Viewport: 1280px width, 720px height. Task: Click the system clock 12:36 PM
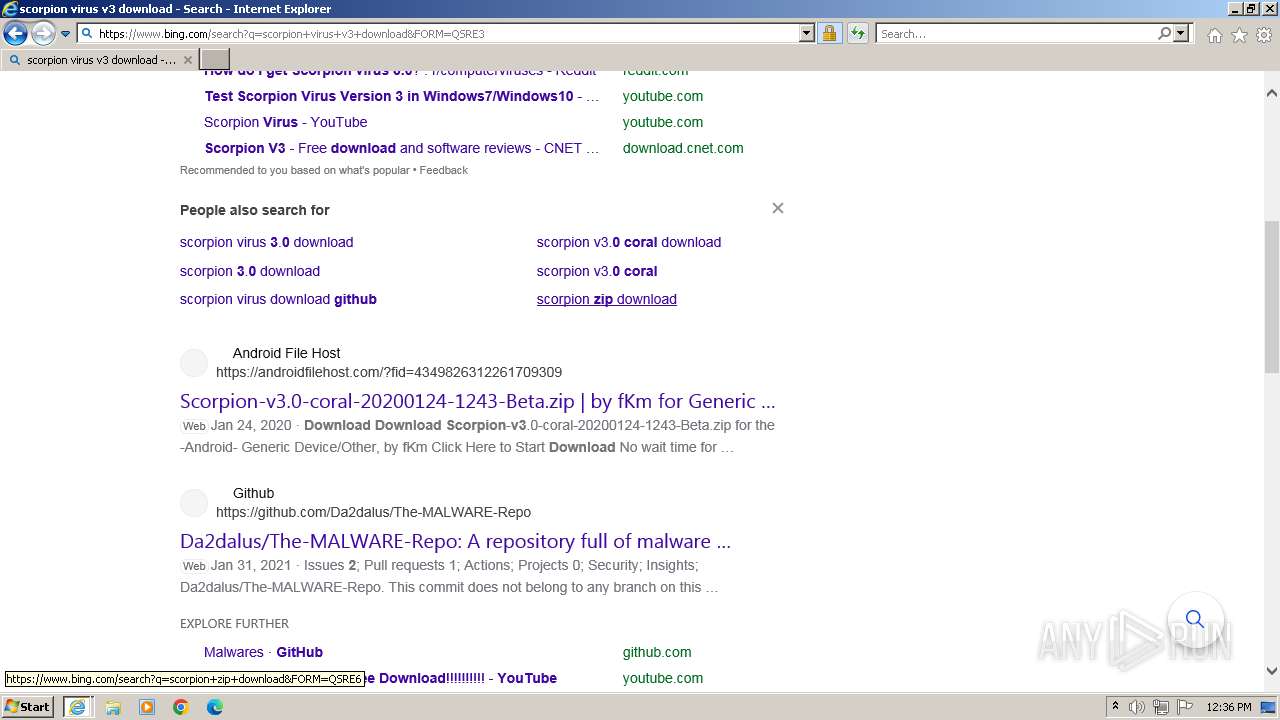point(1229,707)
